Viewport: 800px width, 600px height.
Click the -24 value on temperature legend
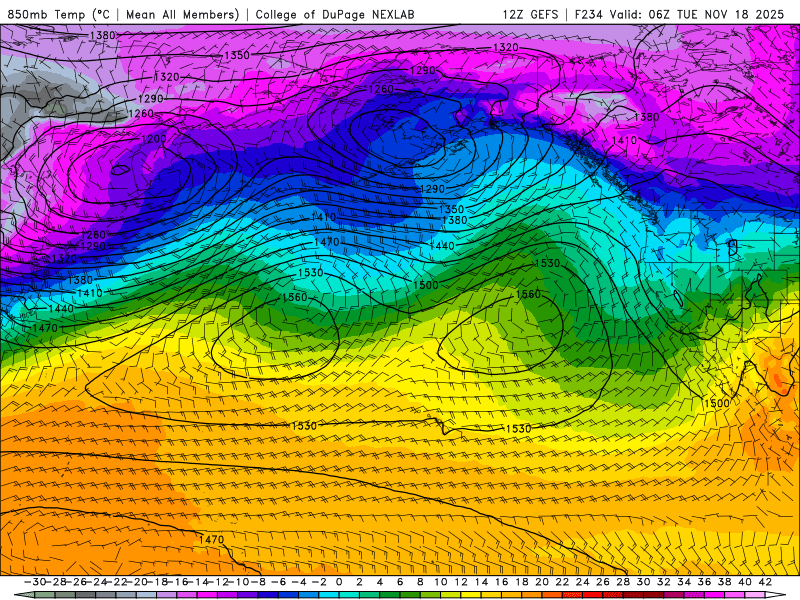(x=96, y=582)
